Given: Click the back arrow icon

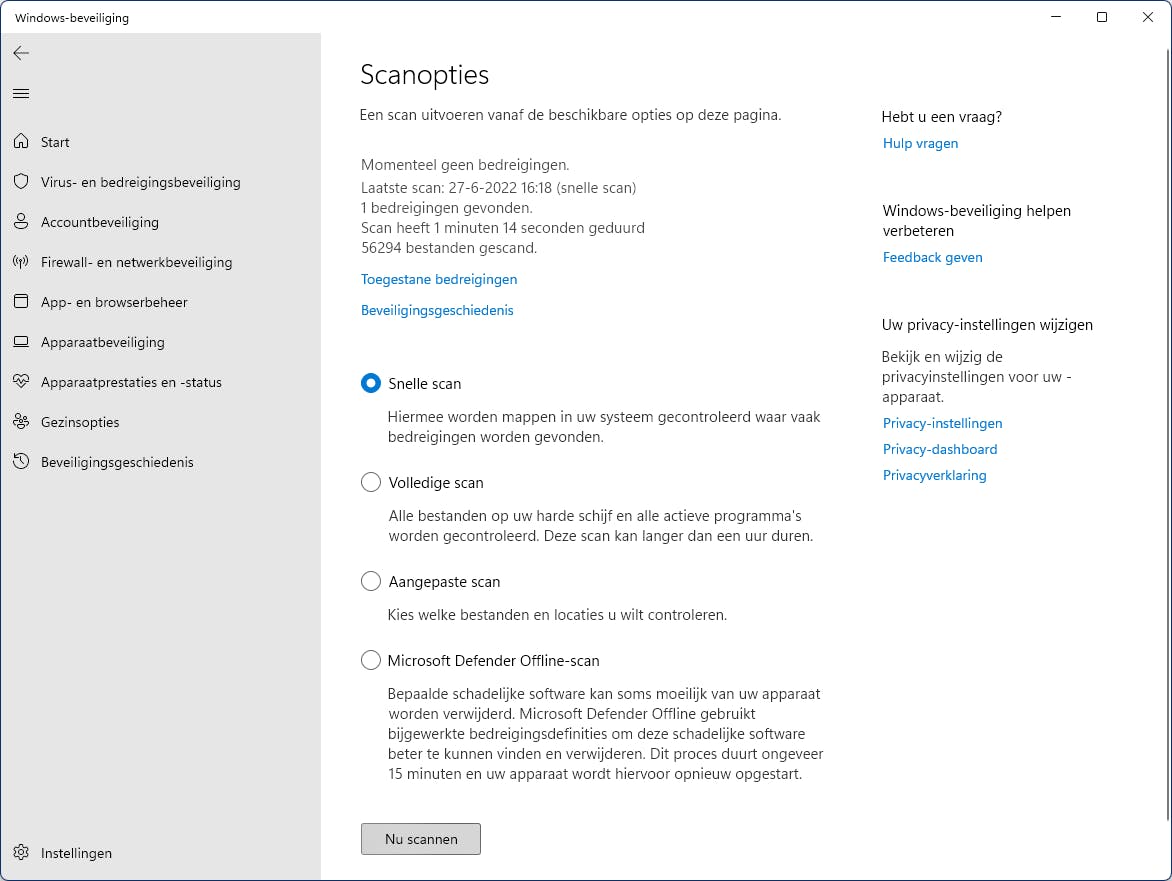Looking at the screenshot, I should point(21,53).
